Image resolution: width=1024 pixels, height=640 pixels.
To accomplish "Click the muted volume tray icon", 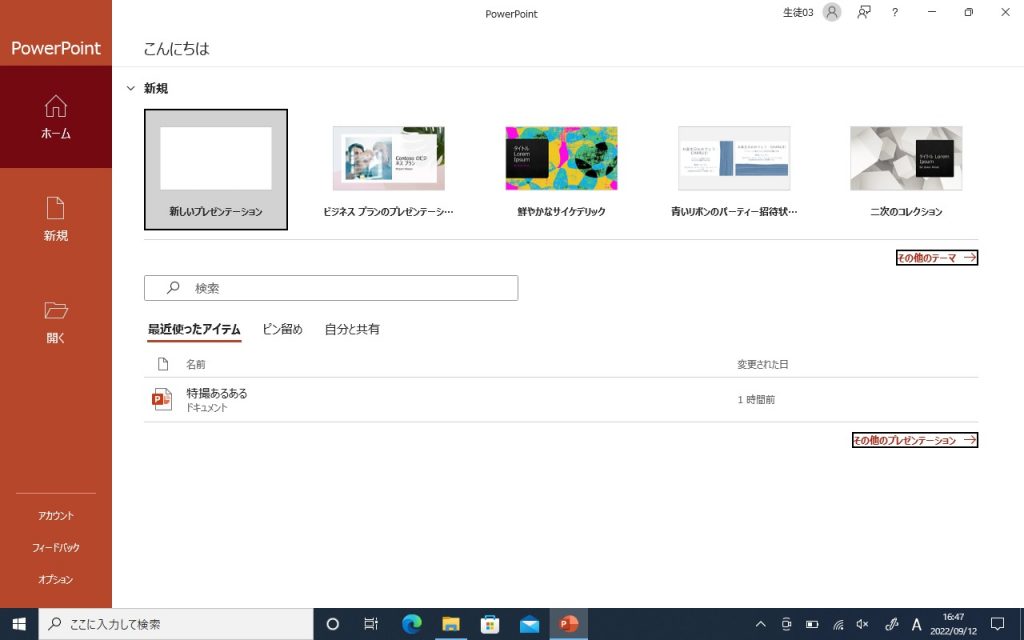I will point(863,624).
